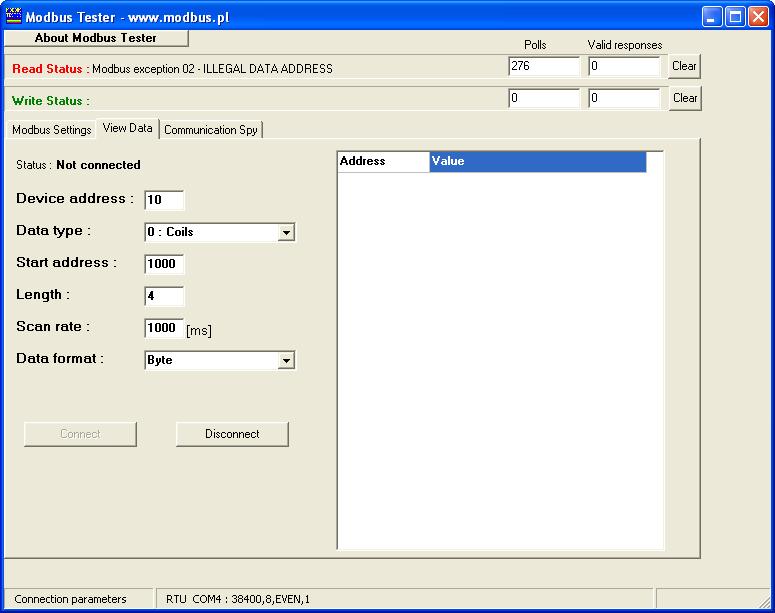The height and width of the screenshot is (613, 775).
Task: Open the About Modbus Tester button
Action: click(x=96, y=38)
